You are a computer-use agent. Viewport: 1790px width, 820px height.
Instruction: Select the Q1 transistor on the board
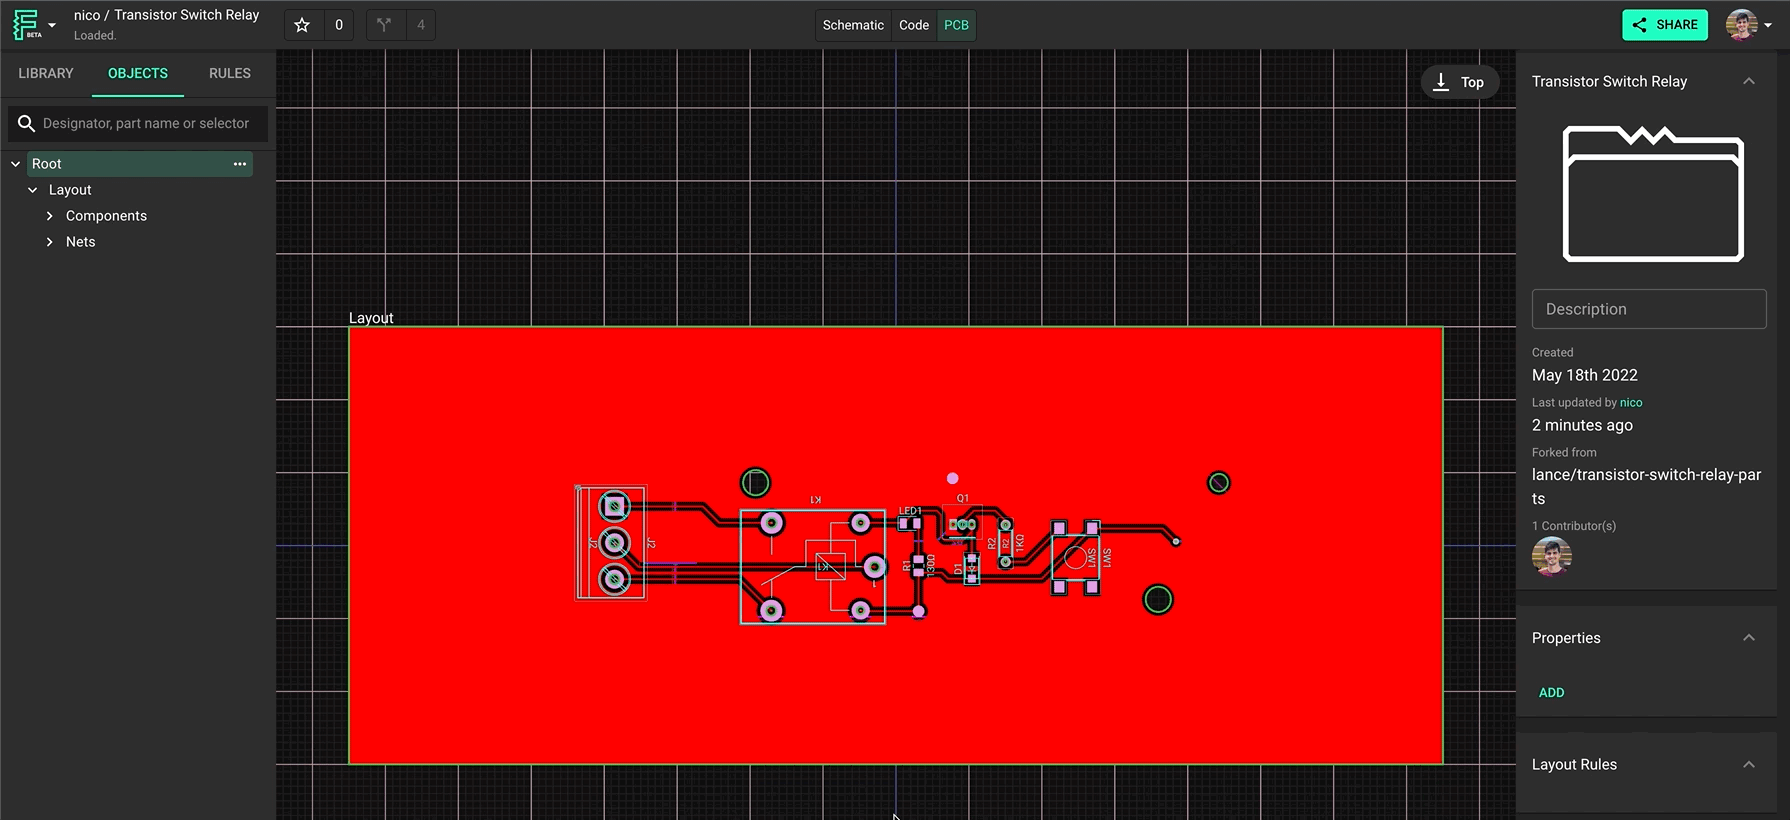point(962,523)
